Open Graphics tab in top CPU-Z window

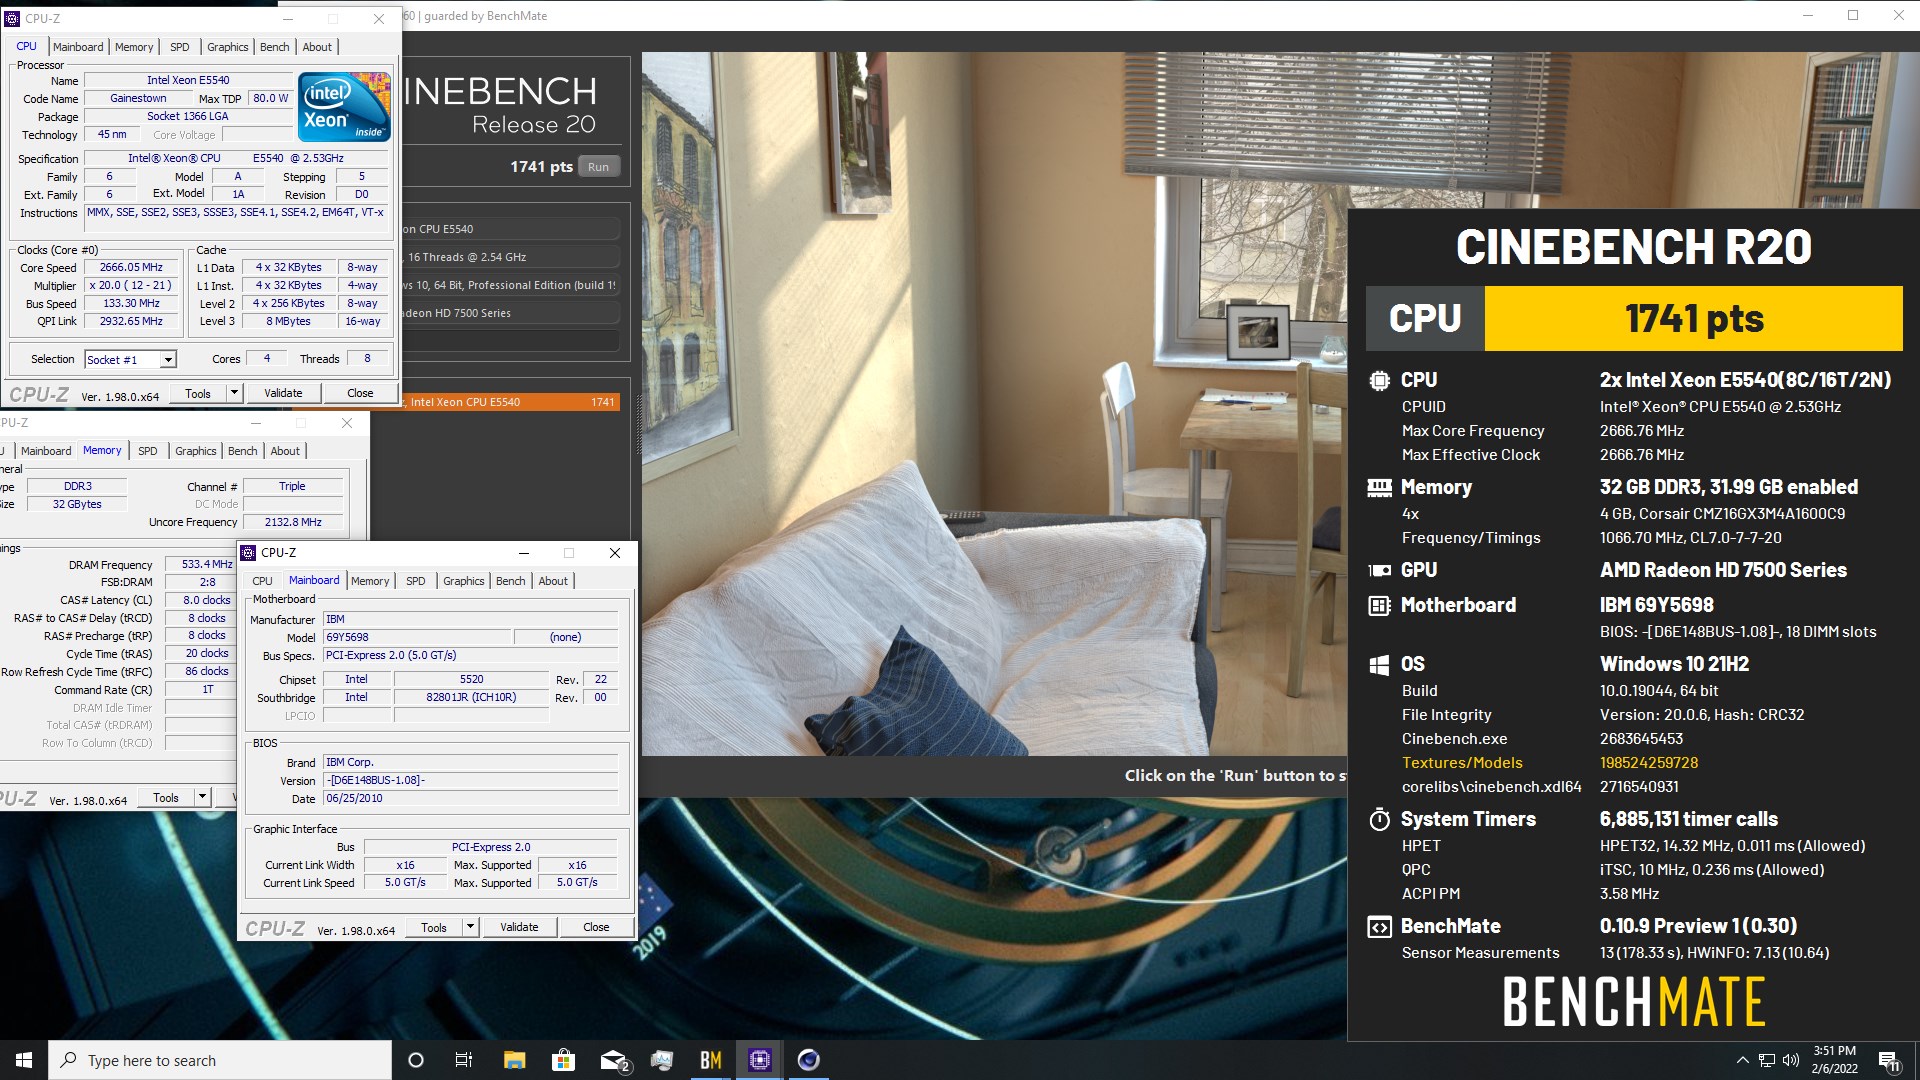click(x=228, y=47)
